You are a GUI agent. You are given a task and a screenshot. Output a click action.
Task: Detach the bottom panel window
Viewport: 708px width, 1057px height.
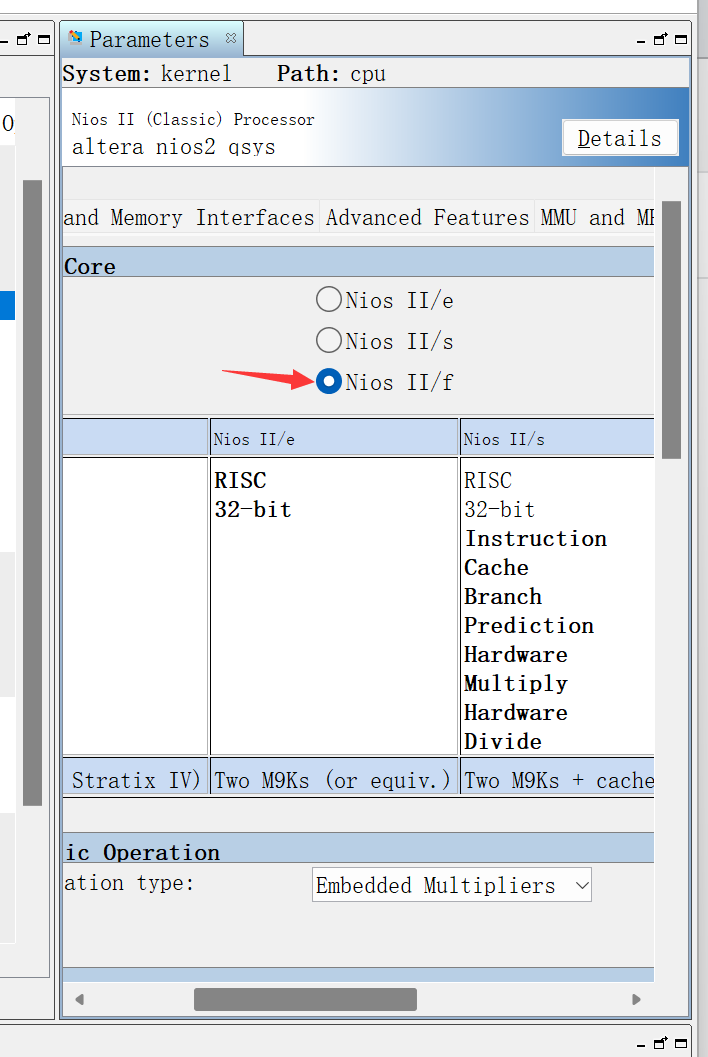661,1043
